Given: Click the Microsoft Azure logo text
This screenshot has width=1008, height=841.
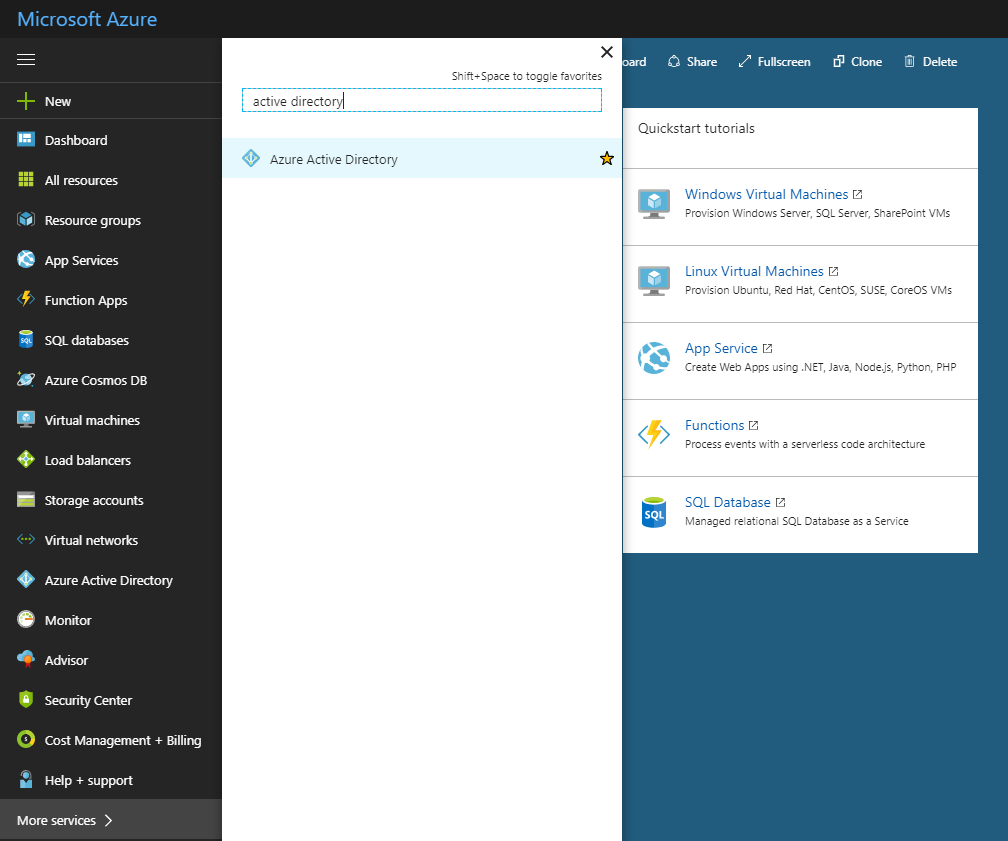Looking at the screenshot, I should [x=87, y=19].
